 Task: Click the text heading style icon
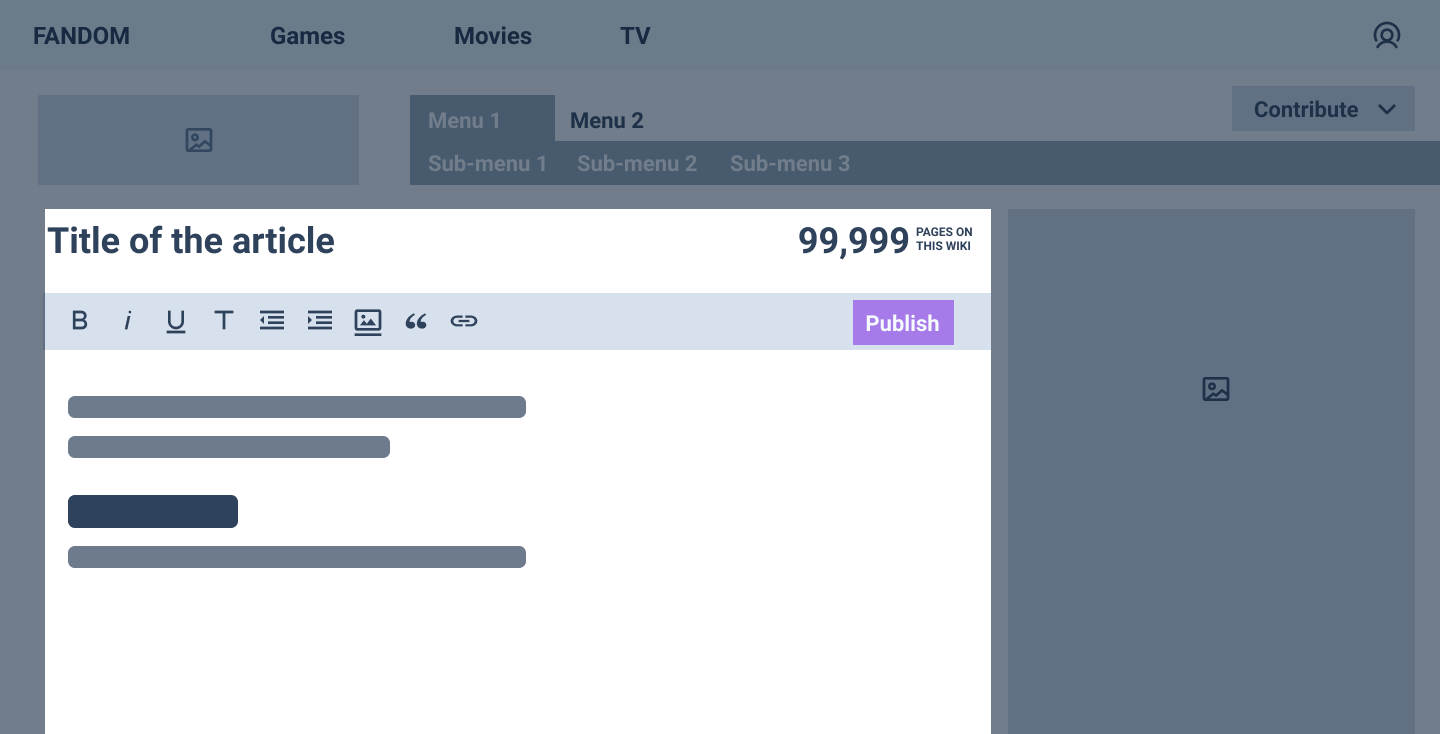tap(224, 321)
